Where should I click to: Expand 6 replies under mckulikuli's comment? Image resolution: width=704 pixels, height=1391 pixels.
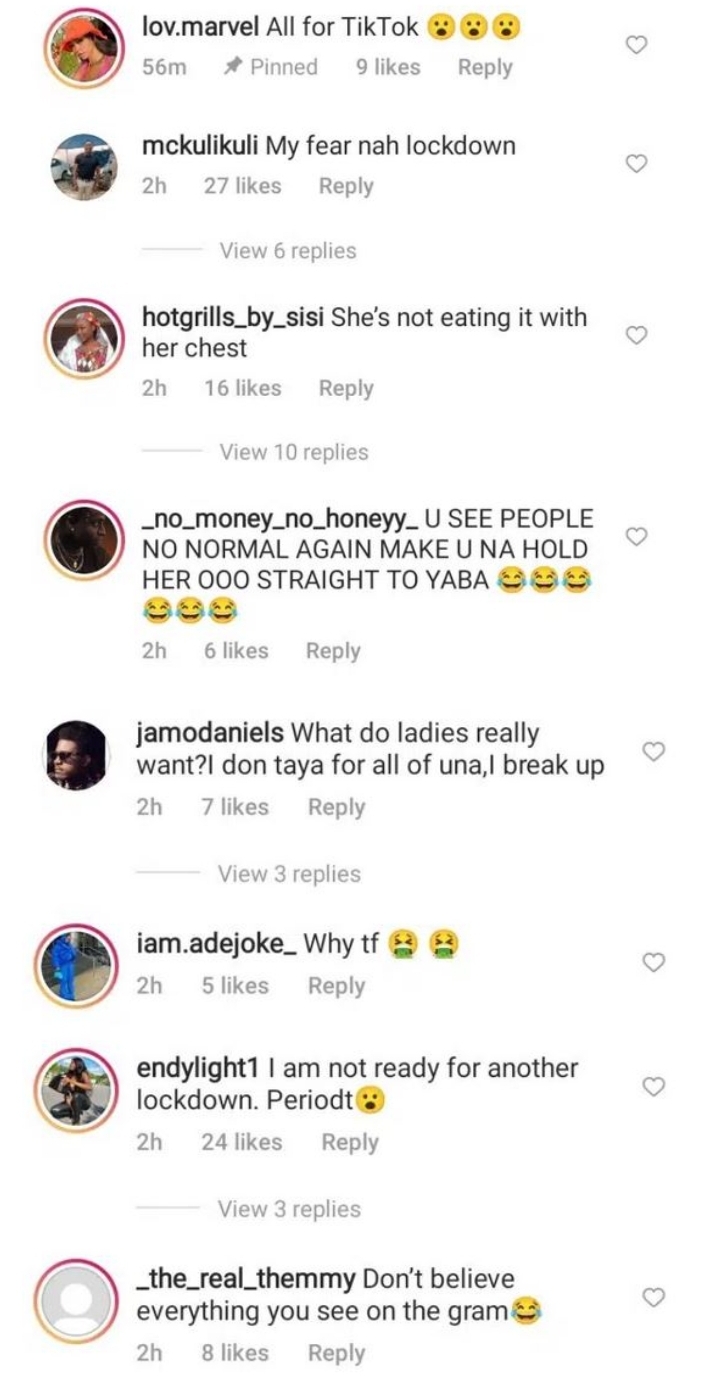tap(288, 251)
